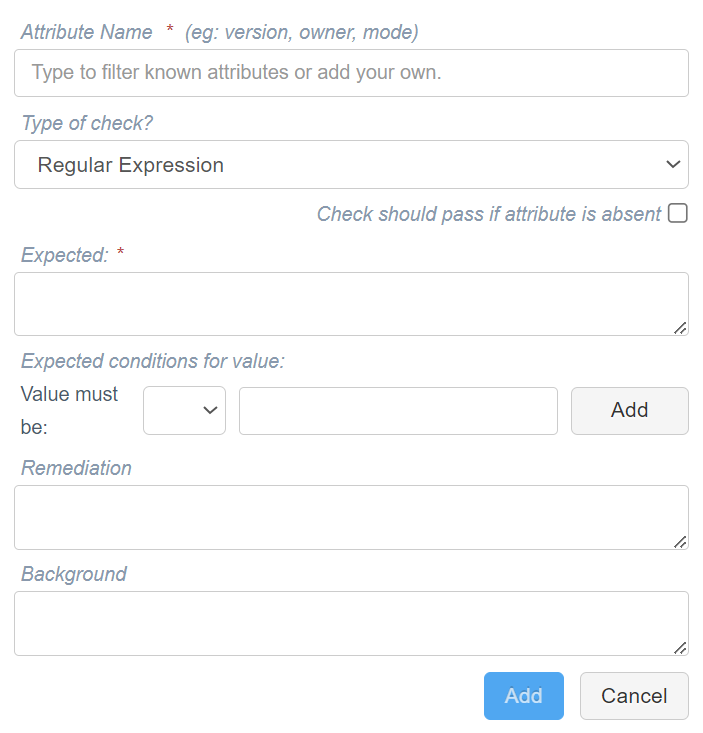The height and width of the screenshot is (733, 703).
Task: Click the 'Expected conditions for value:' label
Action: tap(153, 361)
